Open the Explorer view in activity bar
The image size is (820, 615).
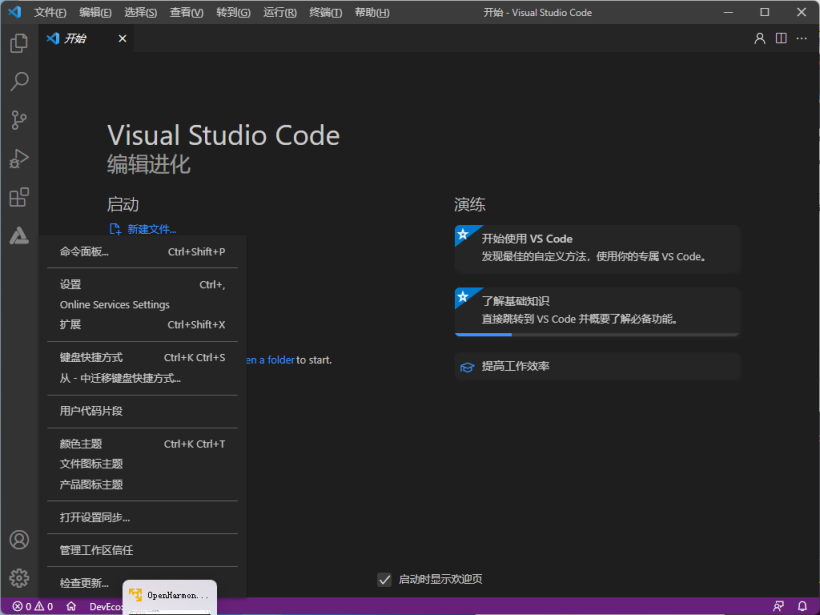coord(19,44)
